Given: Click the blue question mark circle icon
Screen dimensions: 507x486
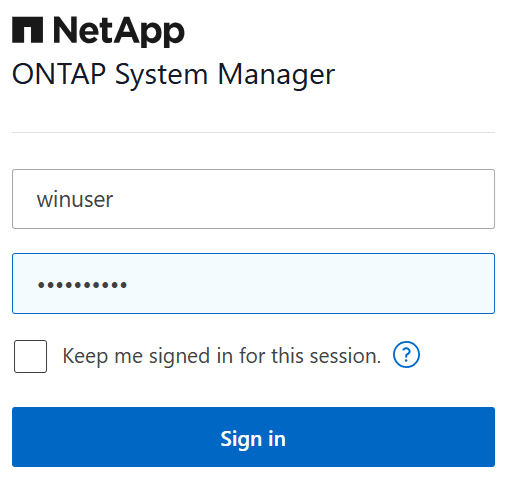Looking at the screenshot, I should (x=406, y=355).
